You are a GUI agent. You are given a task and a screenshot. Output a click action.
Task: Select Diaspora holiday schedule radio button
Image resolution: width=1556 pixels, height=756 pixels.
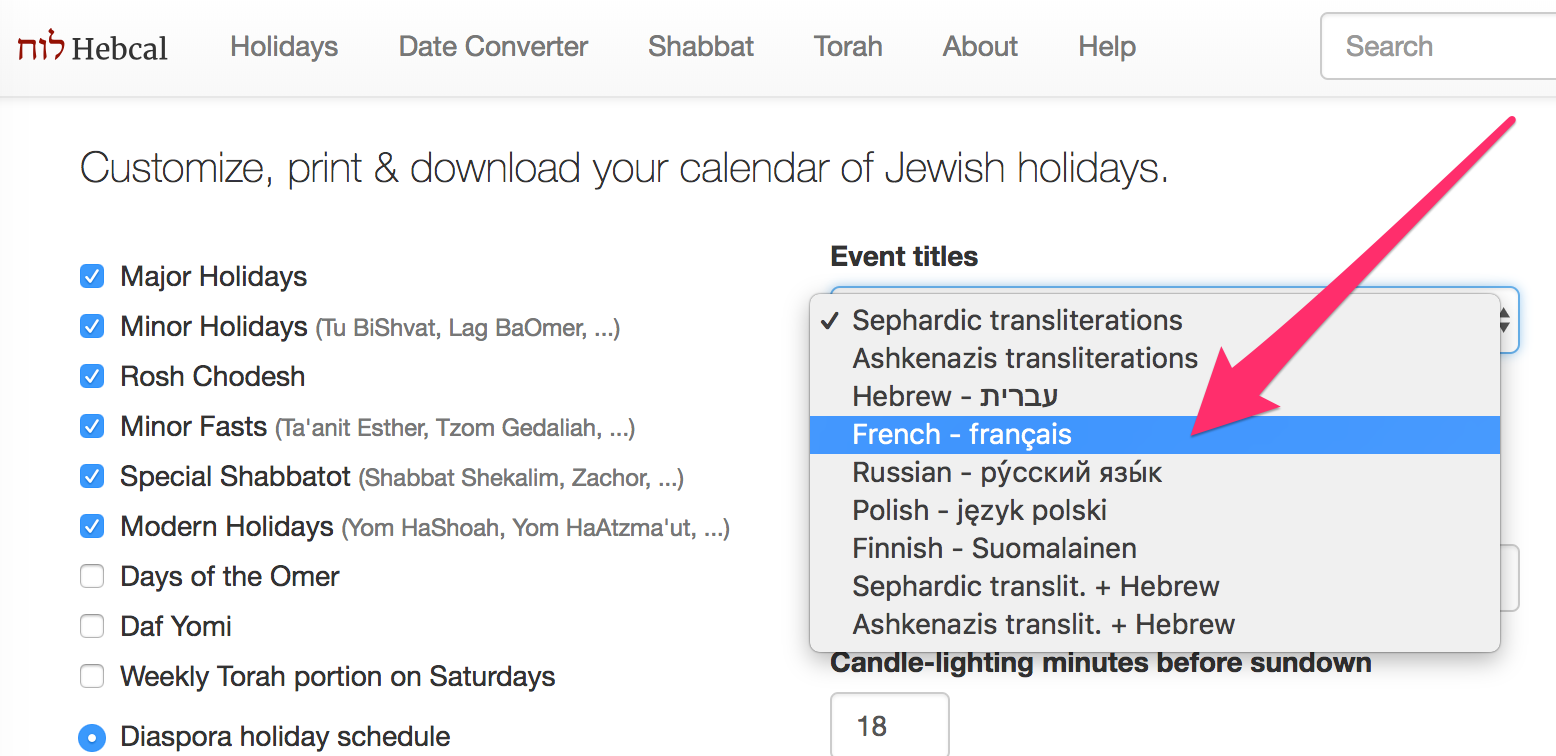tap(92, 737)
